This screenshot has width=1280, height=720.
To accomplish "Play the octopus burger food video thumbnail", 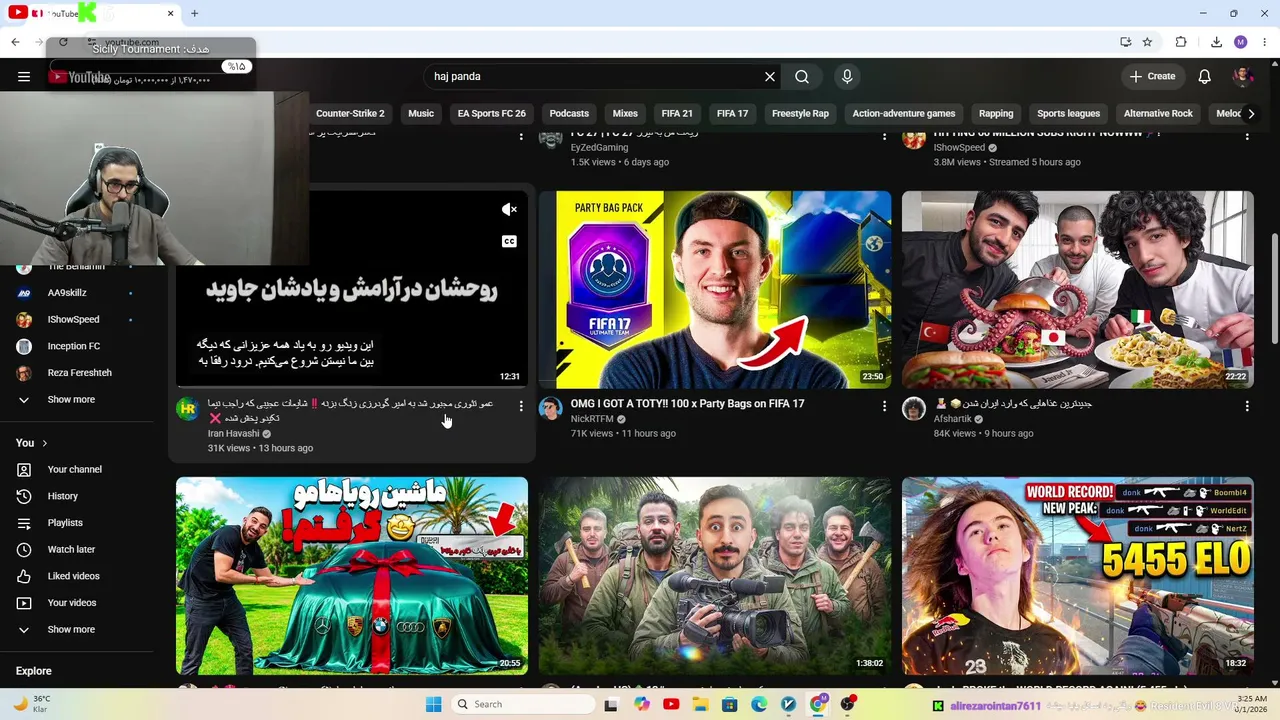I will 1078,290.
